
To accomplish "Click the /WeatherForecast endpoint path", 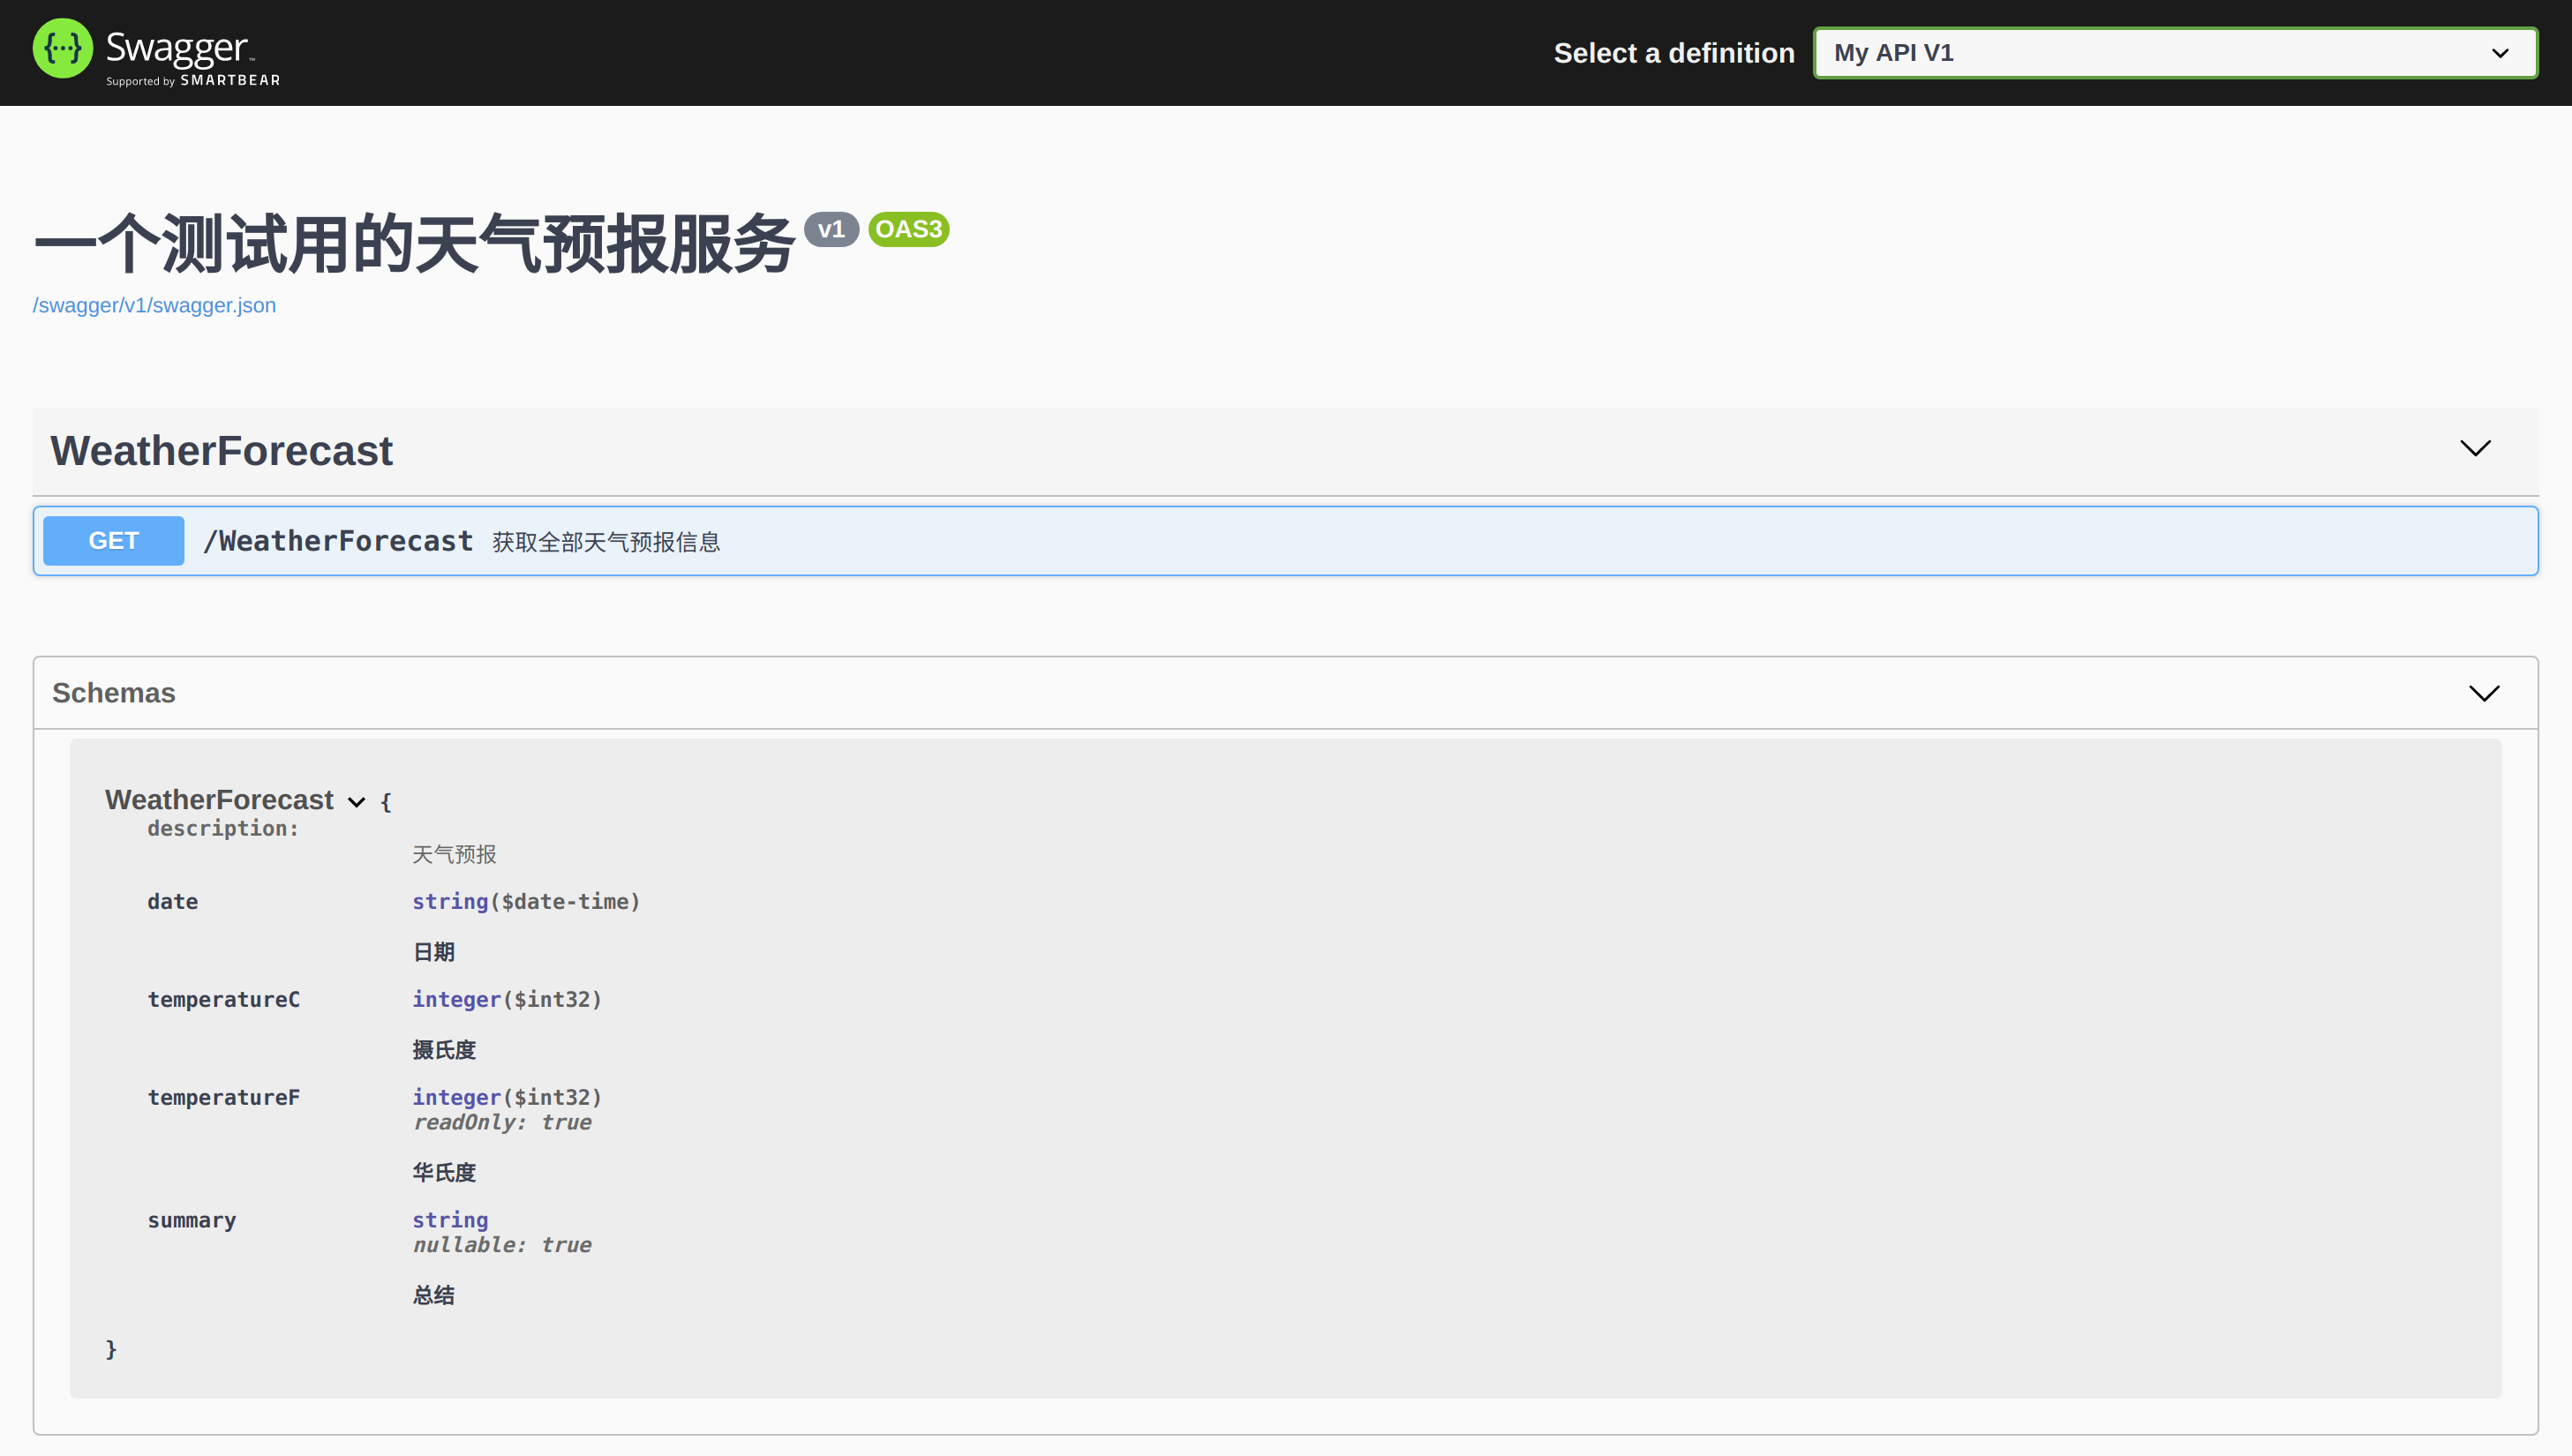I will 338,541.
